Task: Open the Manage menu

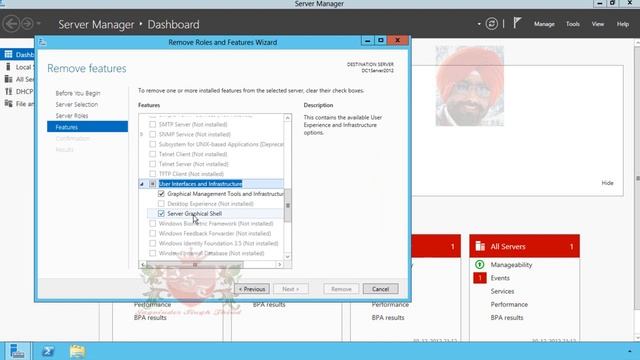Action: (x=544, y=24)
